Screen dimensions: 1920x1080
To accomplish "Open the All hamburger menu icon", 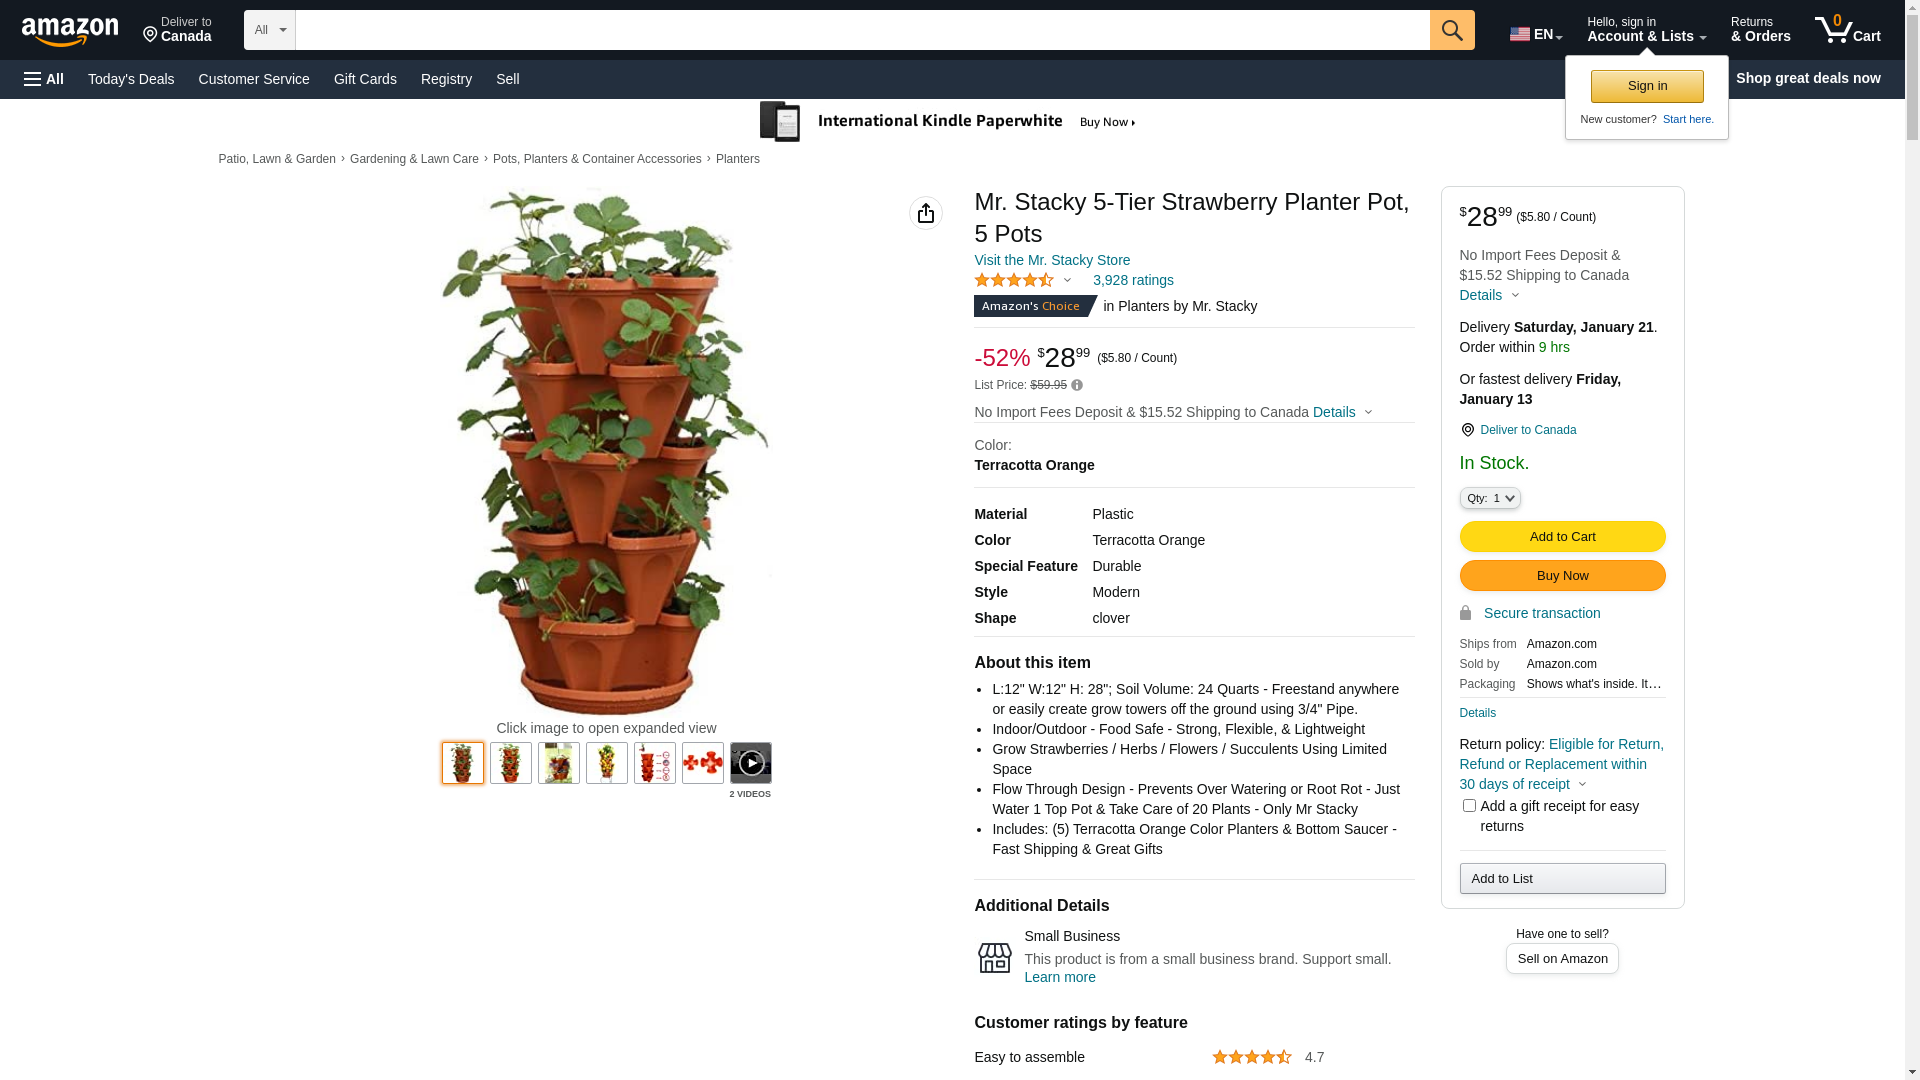I will 44,79.
